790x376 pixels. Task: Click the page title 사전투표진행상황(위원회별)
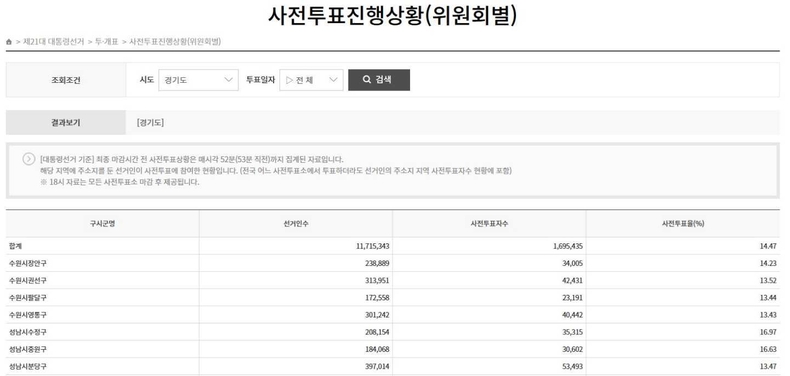tap(392, 16)
